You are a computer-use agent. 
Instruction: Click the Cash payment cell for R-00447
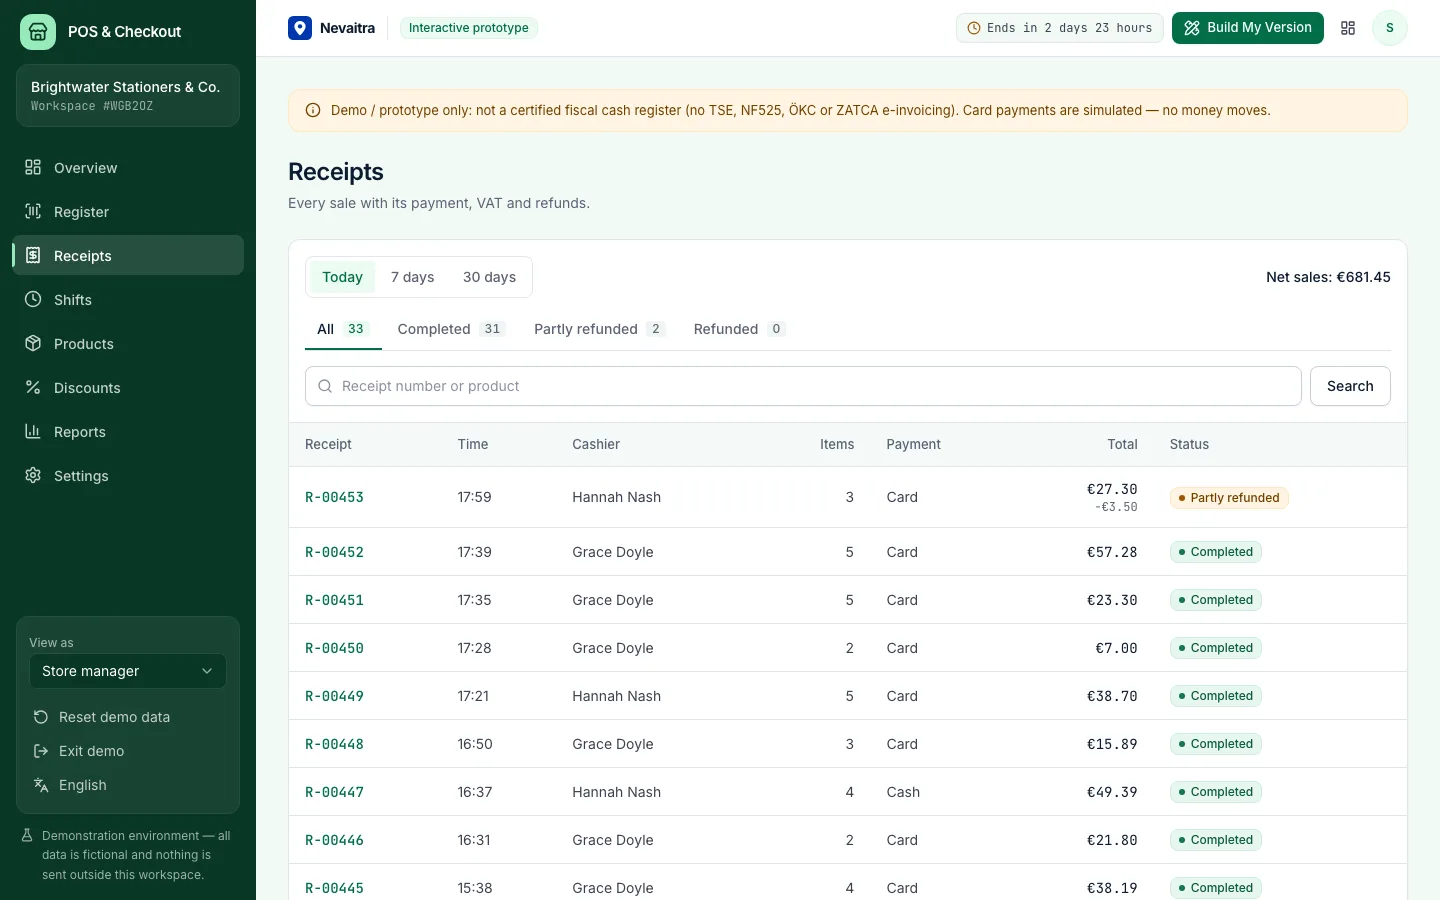pos(903,792)
